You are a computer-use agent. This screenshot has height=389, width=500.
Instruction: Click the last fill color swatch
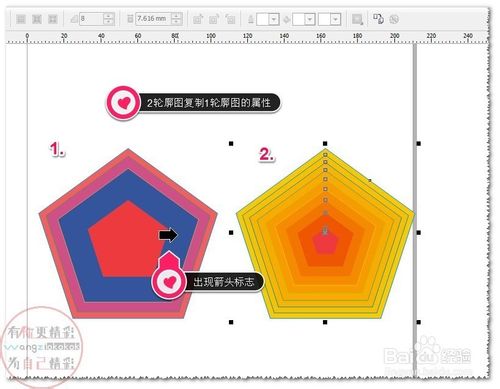(x=324, y=19)
